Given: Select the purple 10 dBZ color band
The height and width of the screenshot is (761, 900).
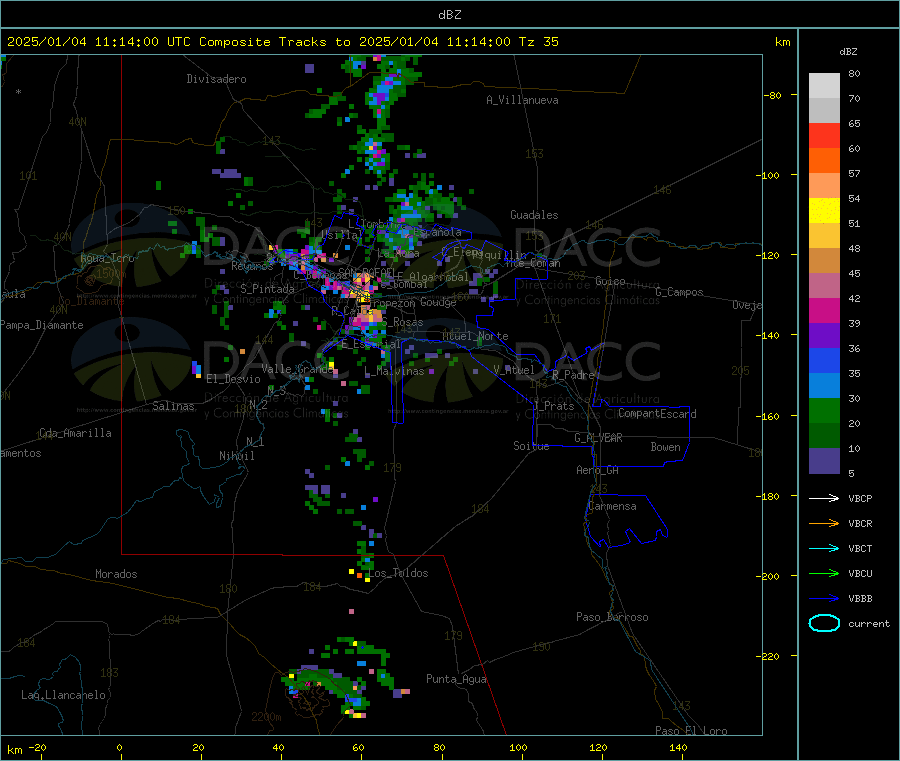Looking at the screenshot, I should [x=824, y=461].
